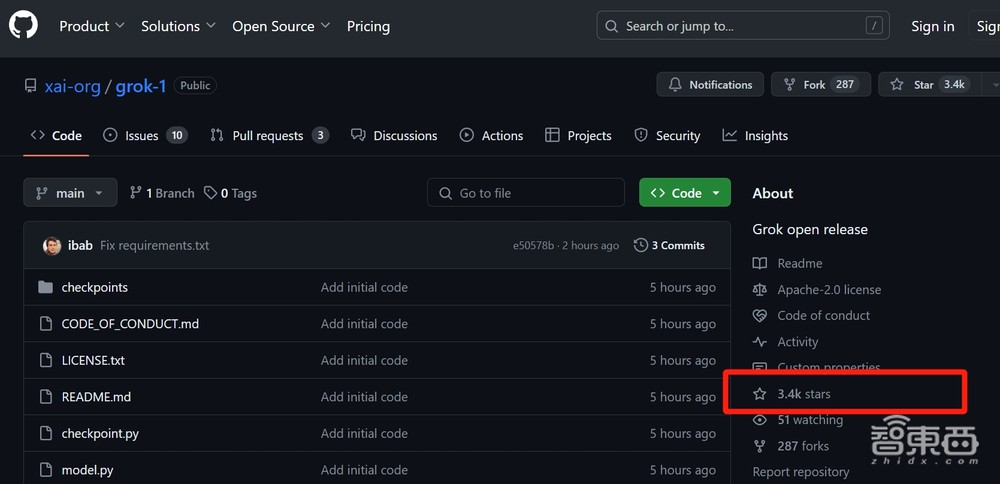
Task: Switch to the Pull requests tab
Action: pos(268,136)
